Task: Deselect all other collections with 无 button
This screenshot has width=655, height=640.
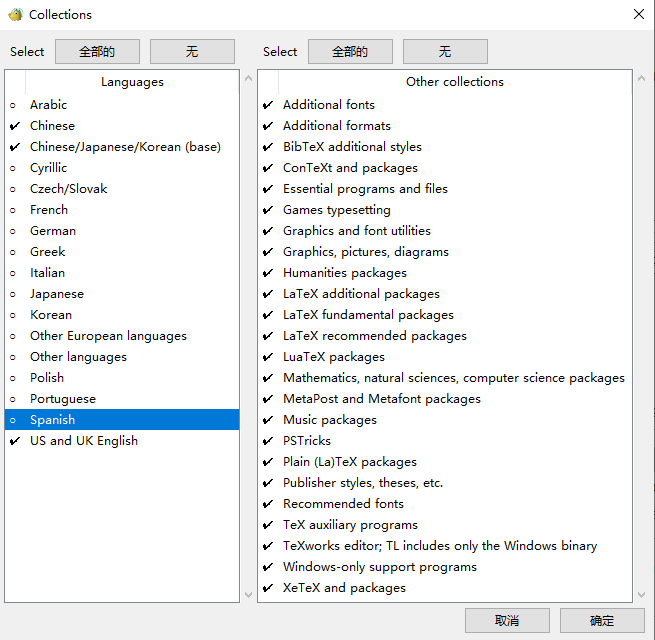Action: tap(445, 52)
